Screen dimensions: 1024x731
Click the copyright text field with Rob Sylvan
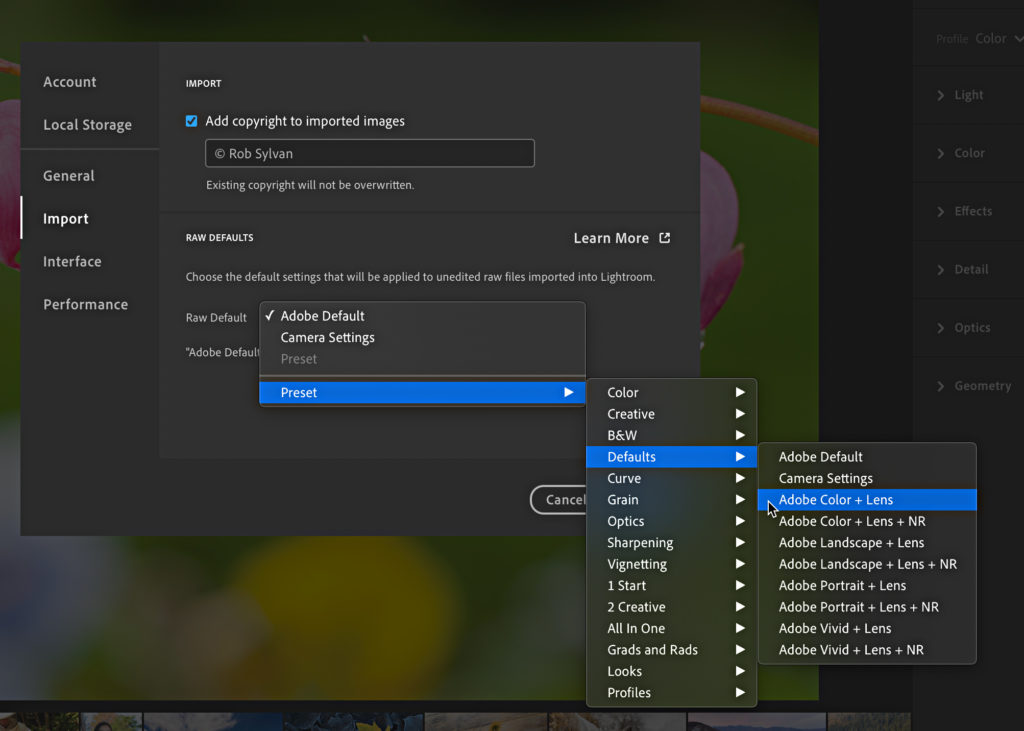click(x=370, y=154)
